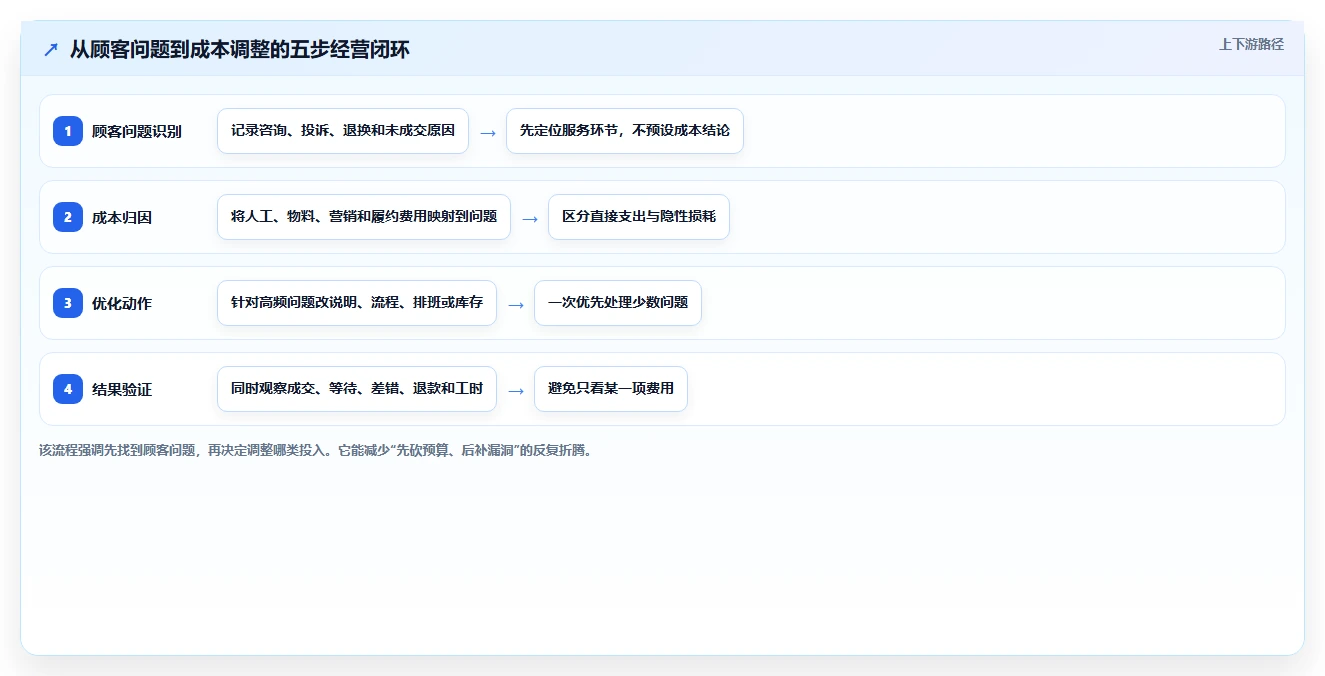1325x676 pixels.
Task: Select the box 避免只看某一项费用
Action: [611, 389]
